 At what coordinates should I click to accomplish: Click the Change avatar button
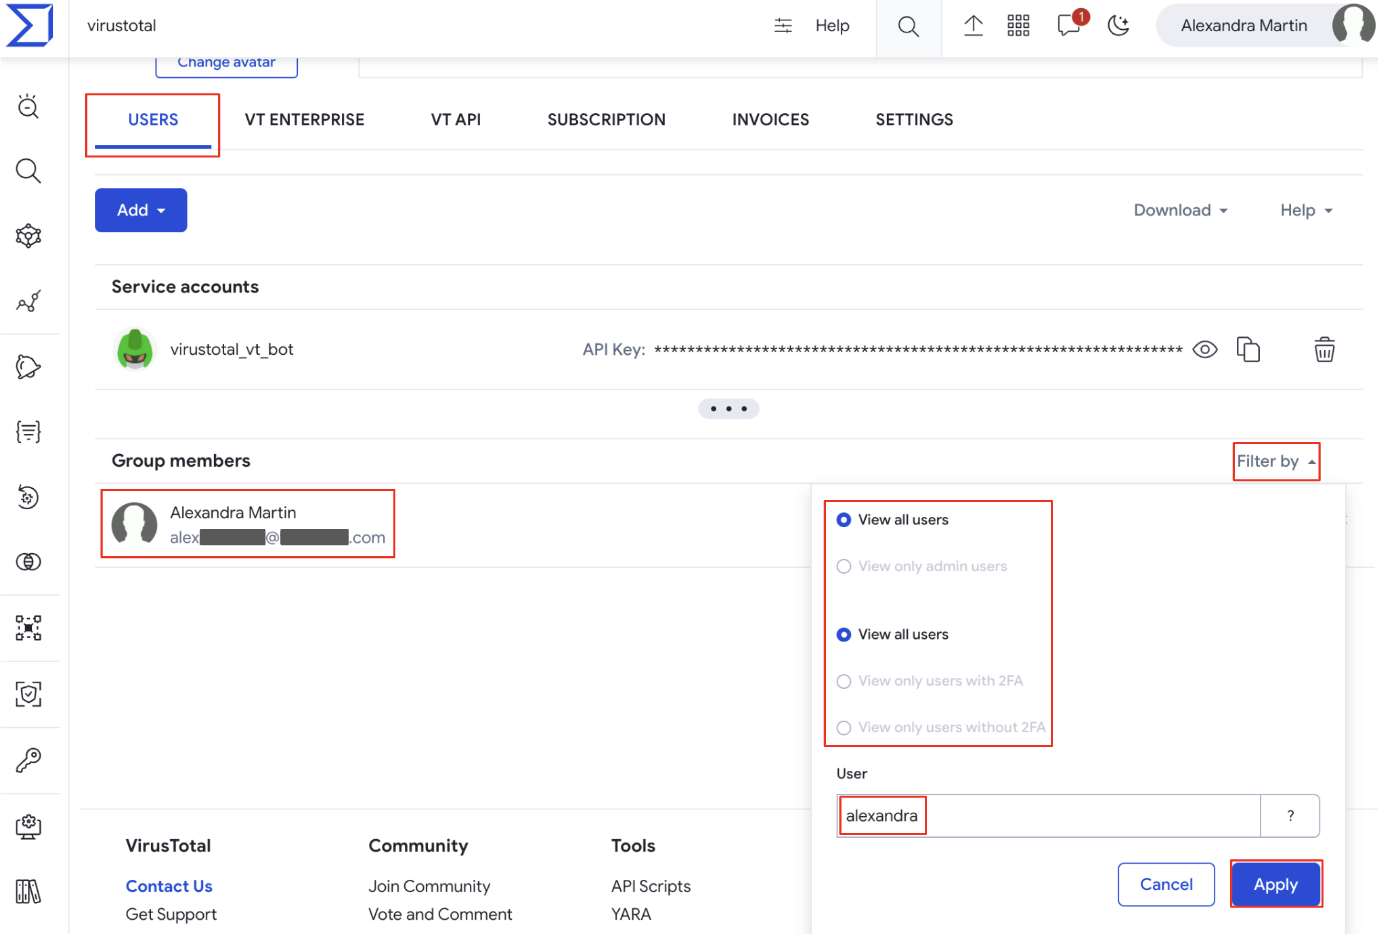(x=227, y=63)
